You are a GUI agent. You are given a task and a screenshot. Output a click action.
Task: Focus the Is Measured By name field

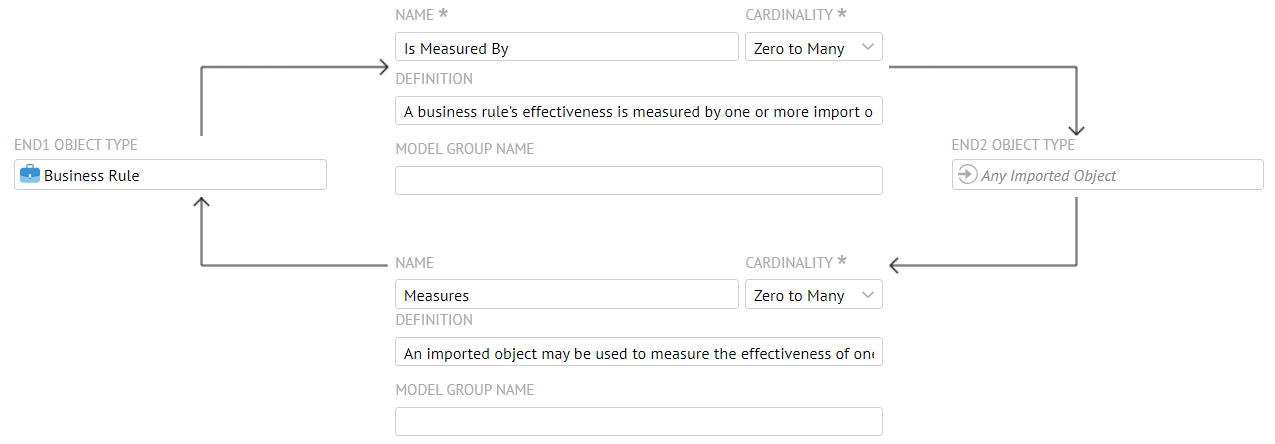click(x=566, y=47)
